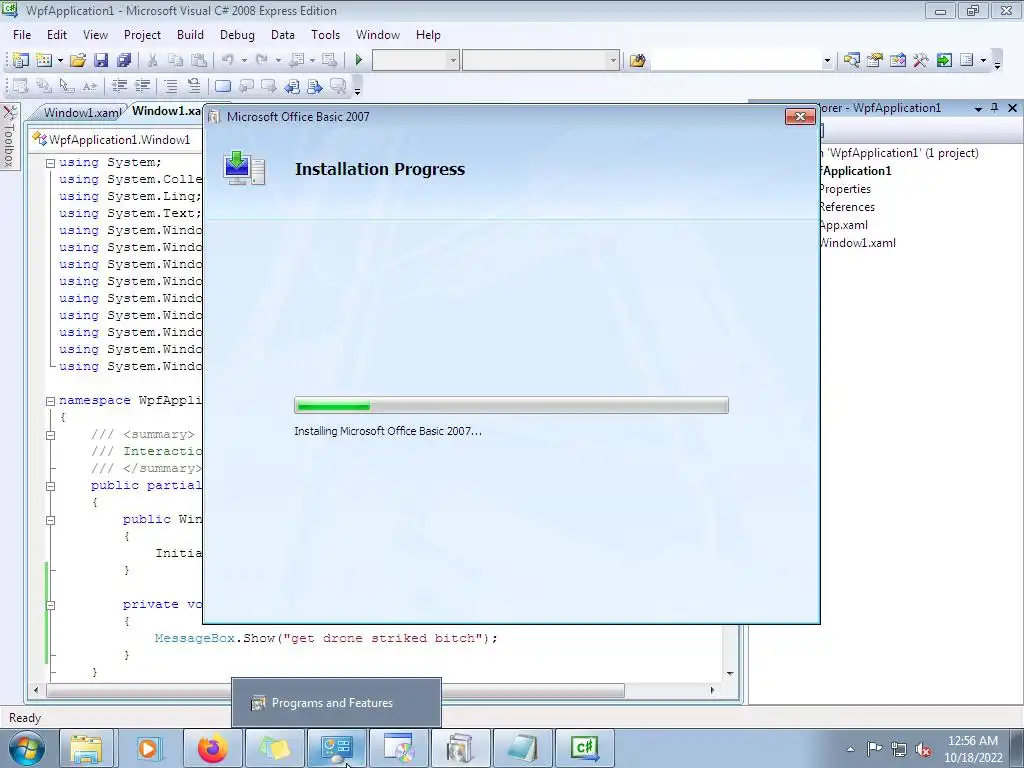Open the WpfApplication1.Window1 class dropdown
The image size is (1024, 768).
point(118,140)
